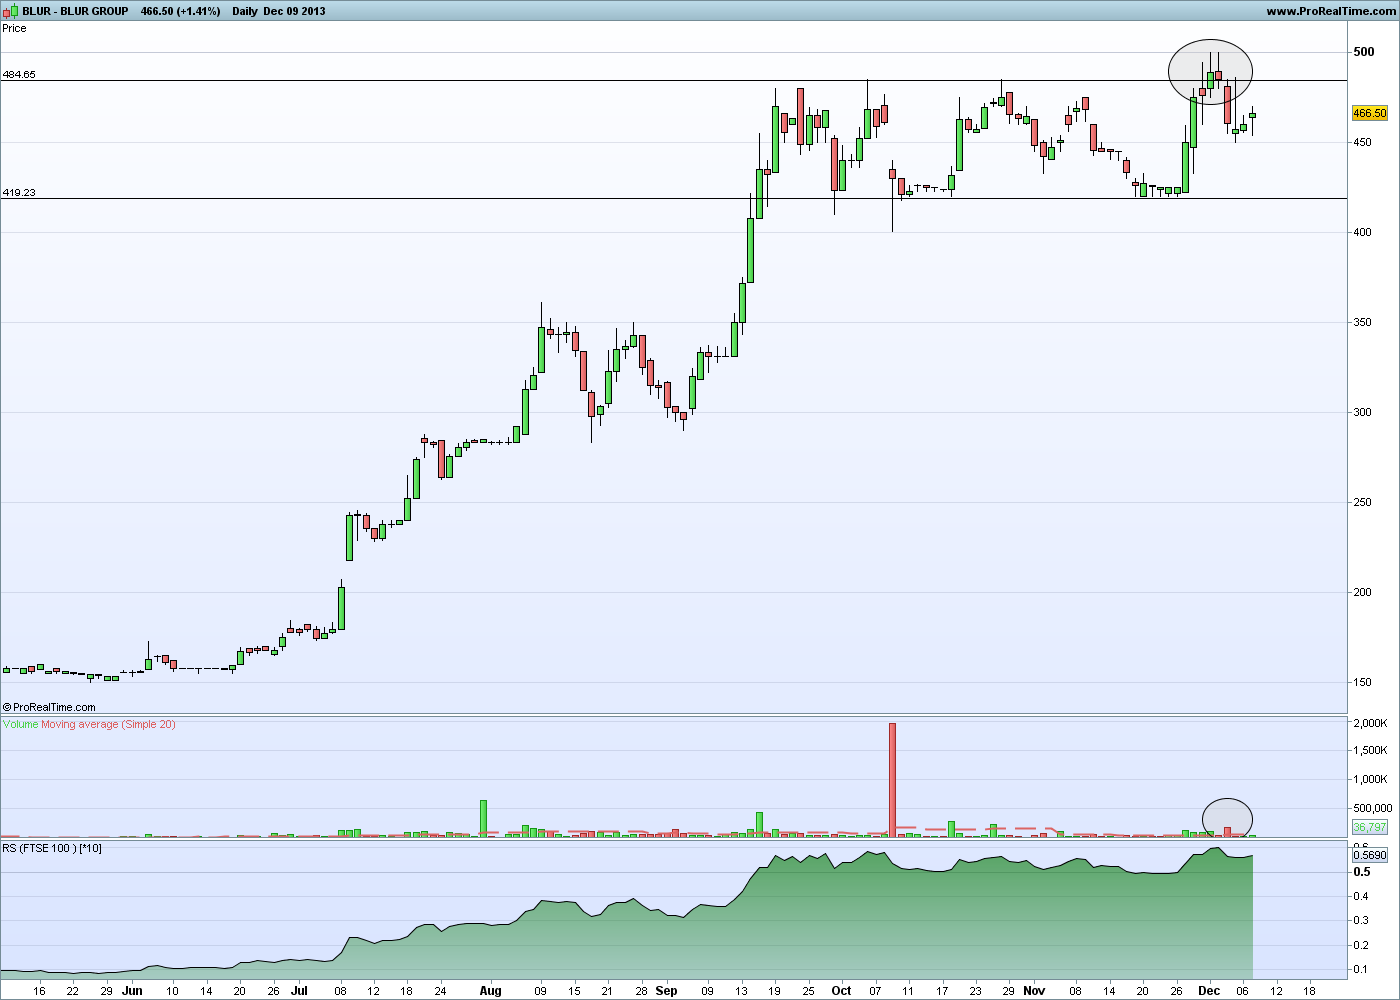Click the 450 mark on the price axis
Image resolution: width=1400 pixels, height=1000 pixels.
(1363, 142)
